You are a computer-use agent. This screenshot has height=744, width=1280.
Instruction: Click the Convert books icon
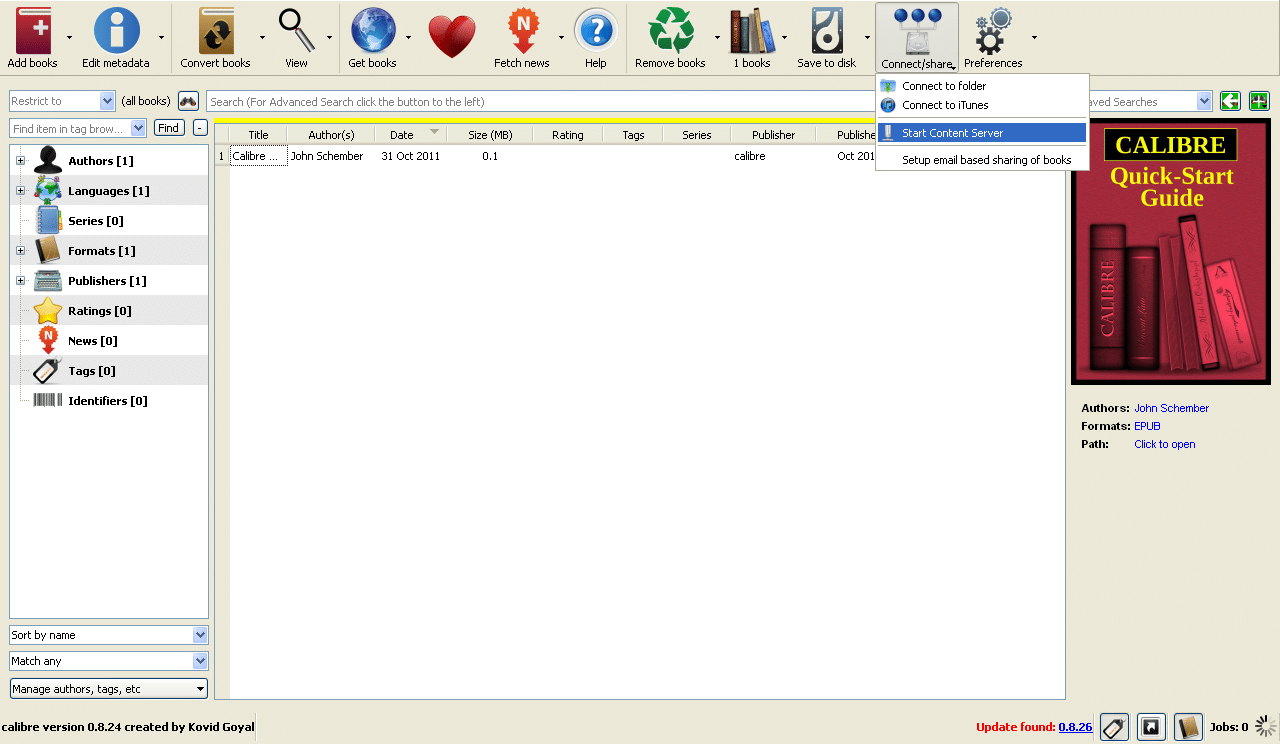coord(216,31)
